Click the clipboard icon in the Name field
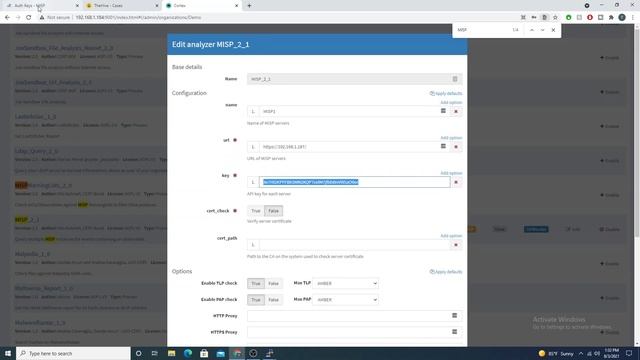 455,79
